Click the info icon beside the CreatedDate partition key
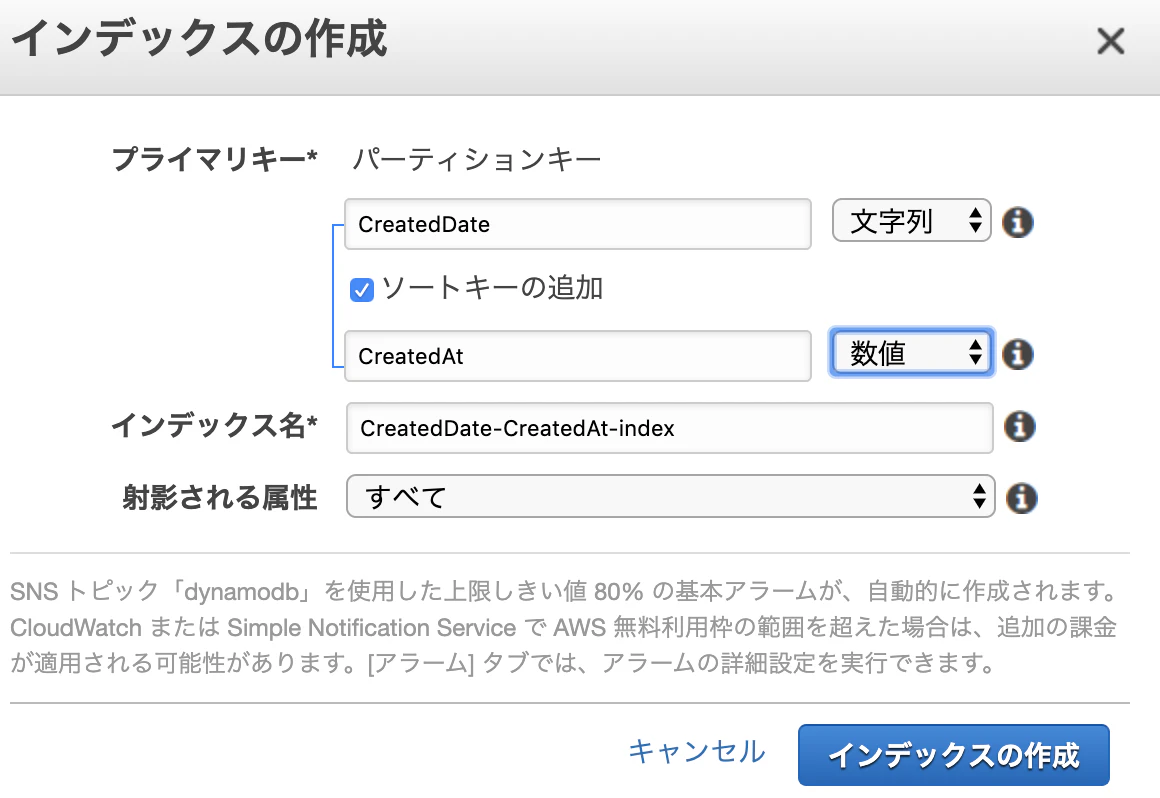This screenshot has height=798, width=1160. [x=1017, y=223]
